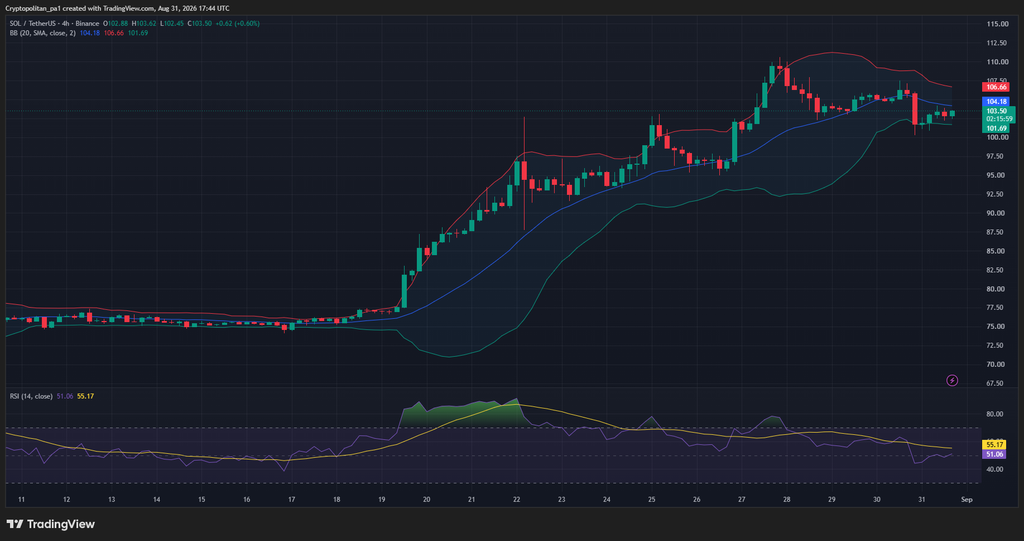Click date label 25 on time axis

(x=652, y=499)
